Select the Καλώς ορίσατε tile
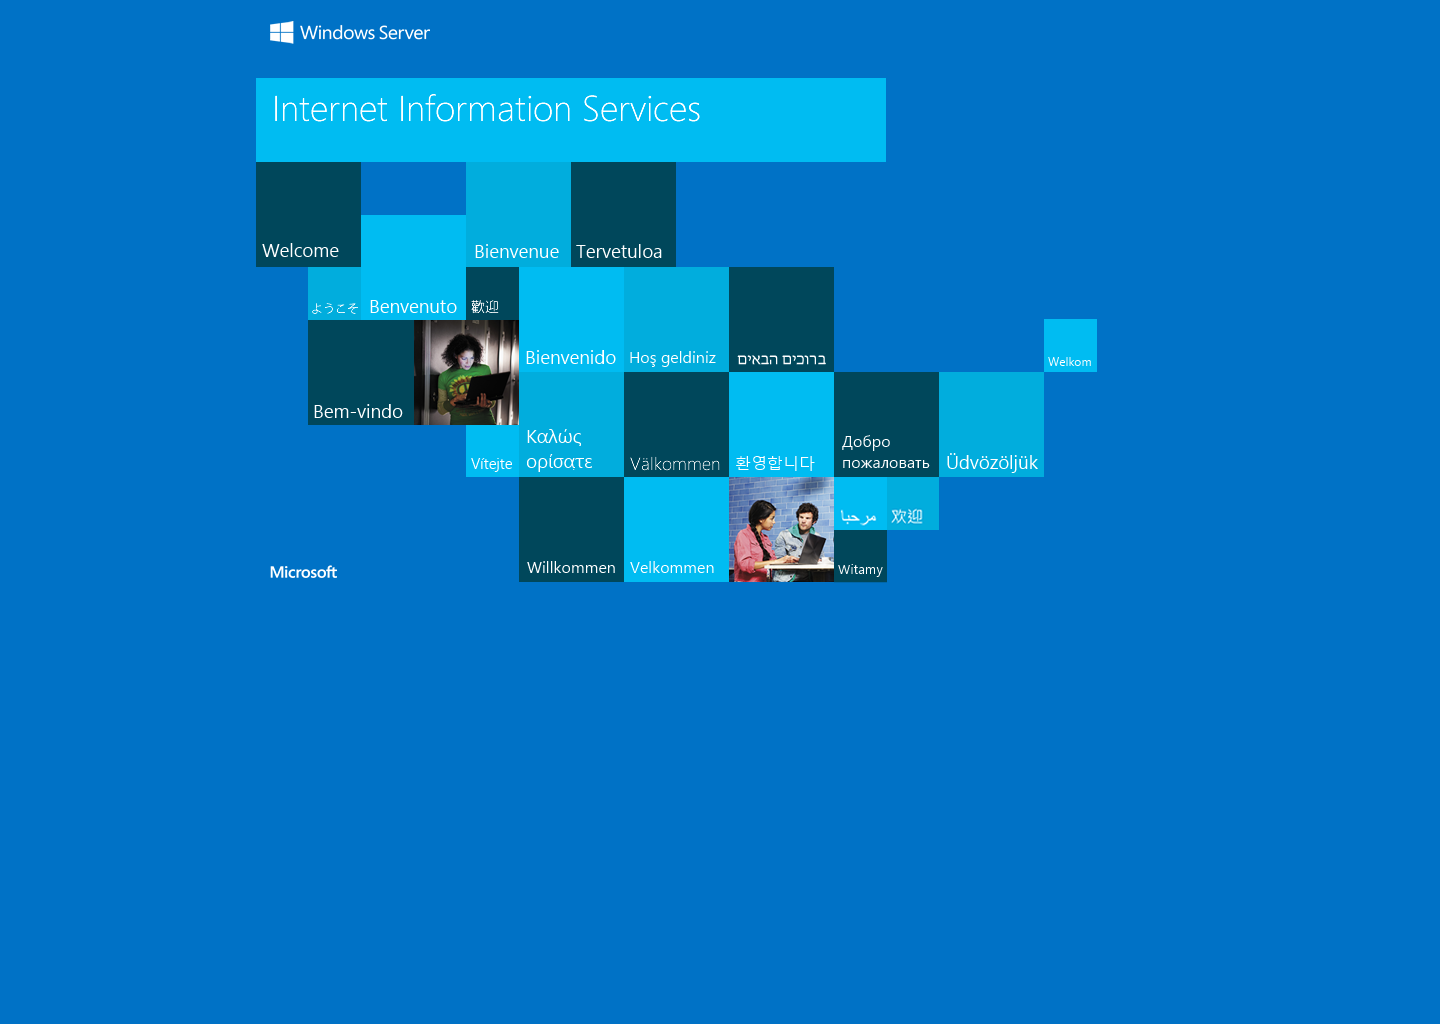The height and width of the screenshot is (1024, 1440). click(571, 424)
